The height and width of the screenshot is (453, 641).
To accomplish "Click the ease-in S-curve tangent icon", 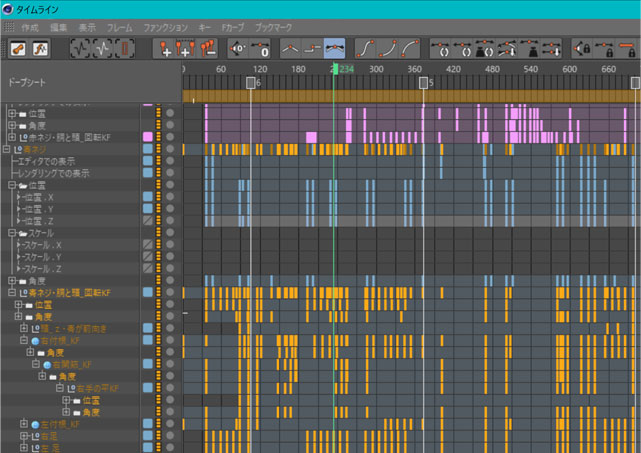I will pyautogui.click(x=367, y=48).
